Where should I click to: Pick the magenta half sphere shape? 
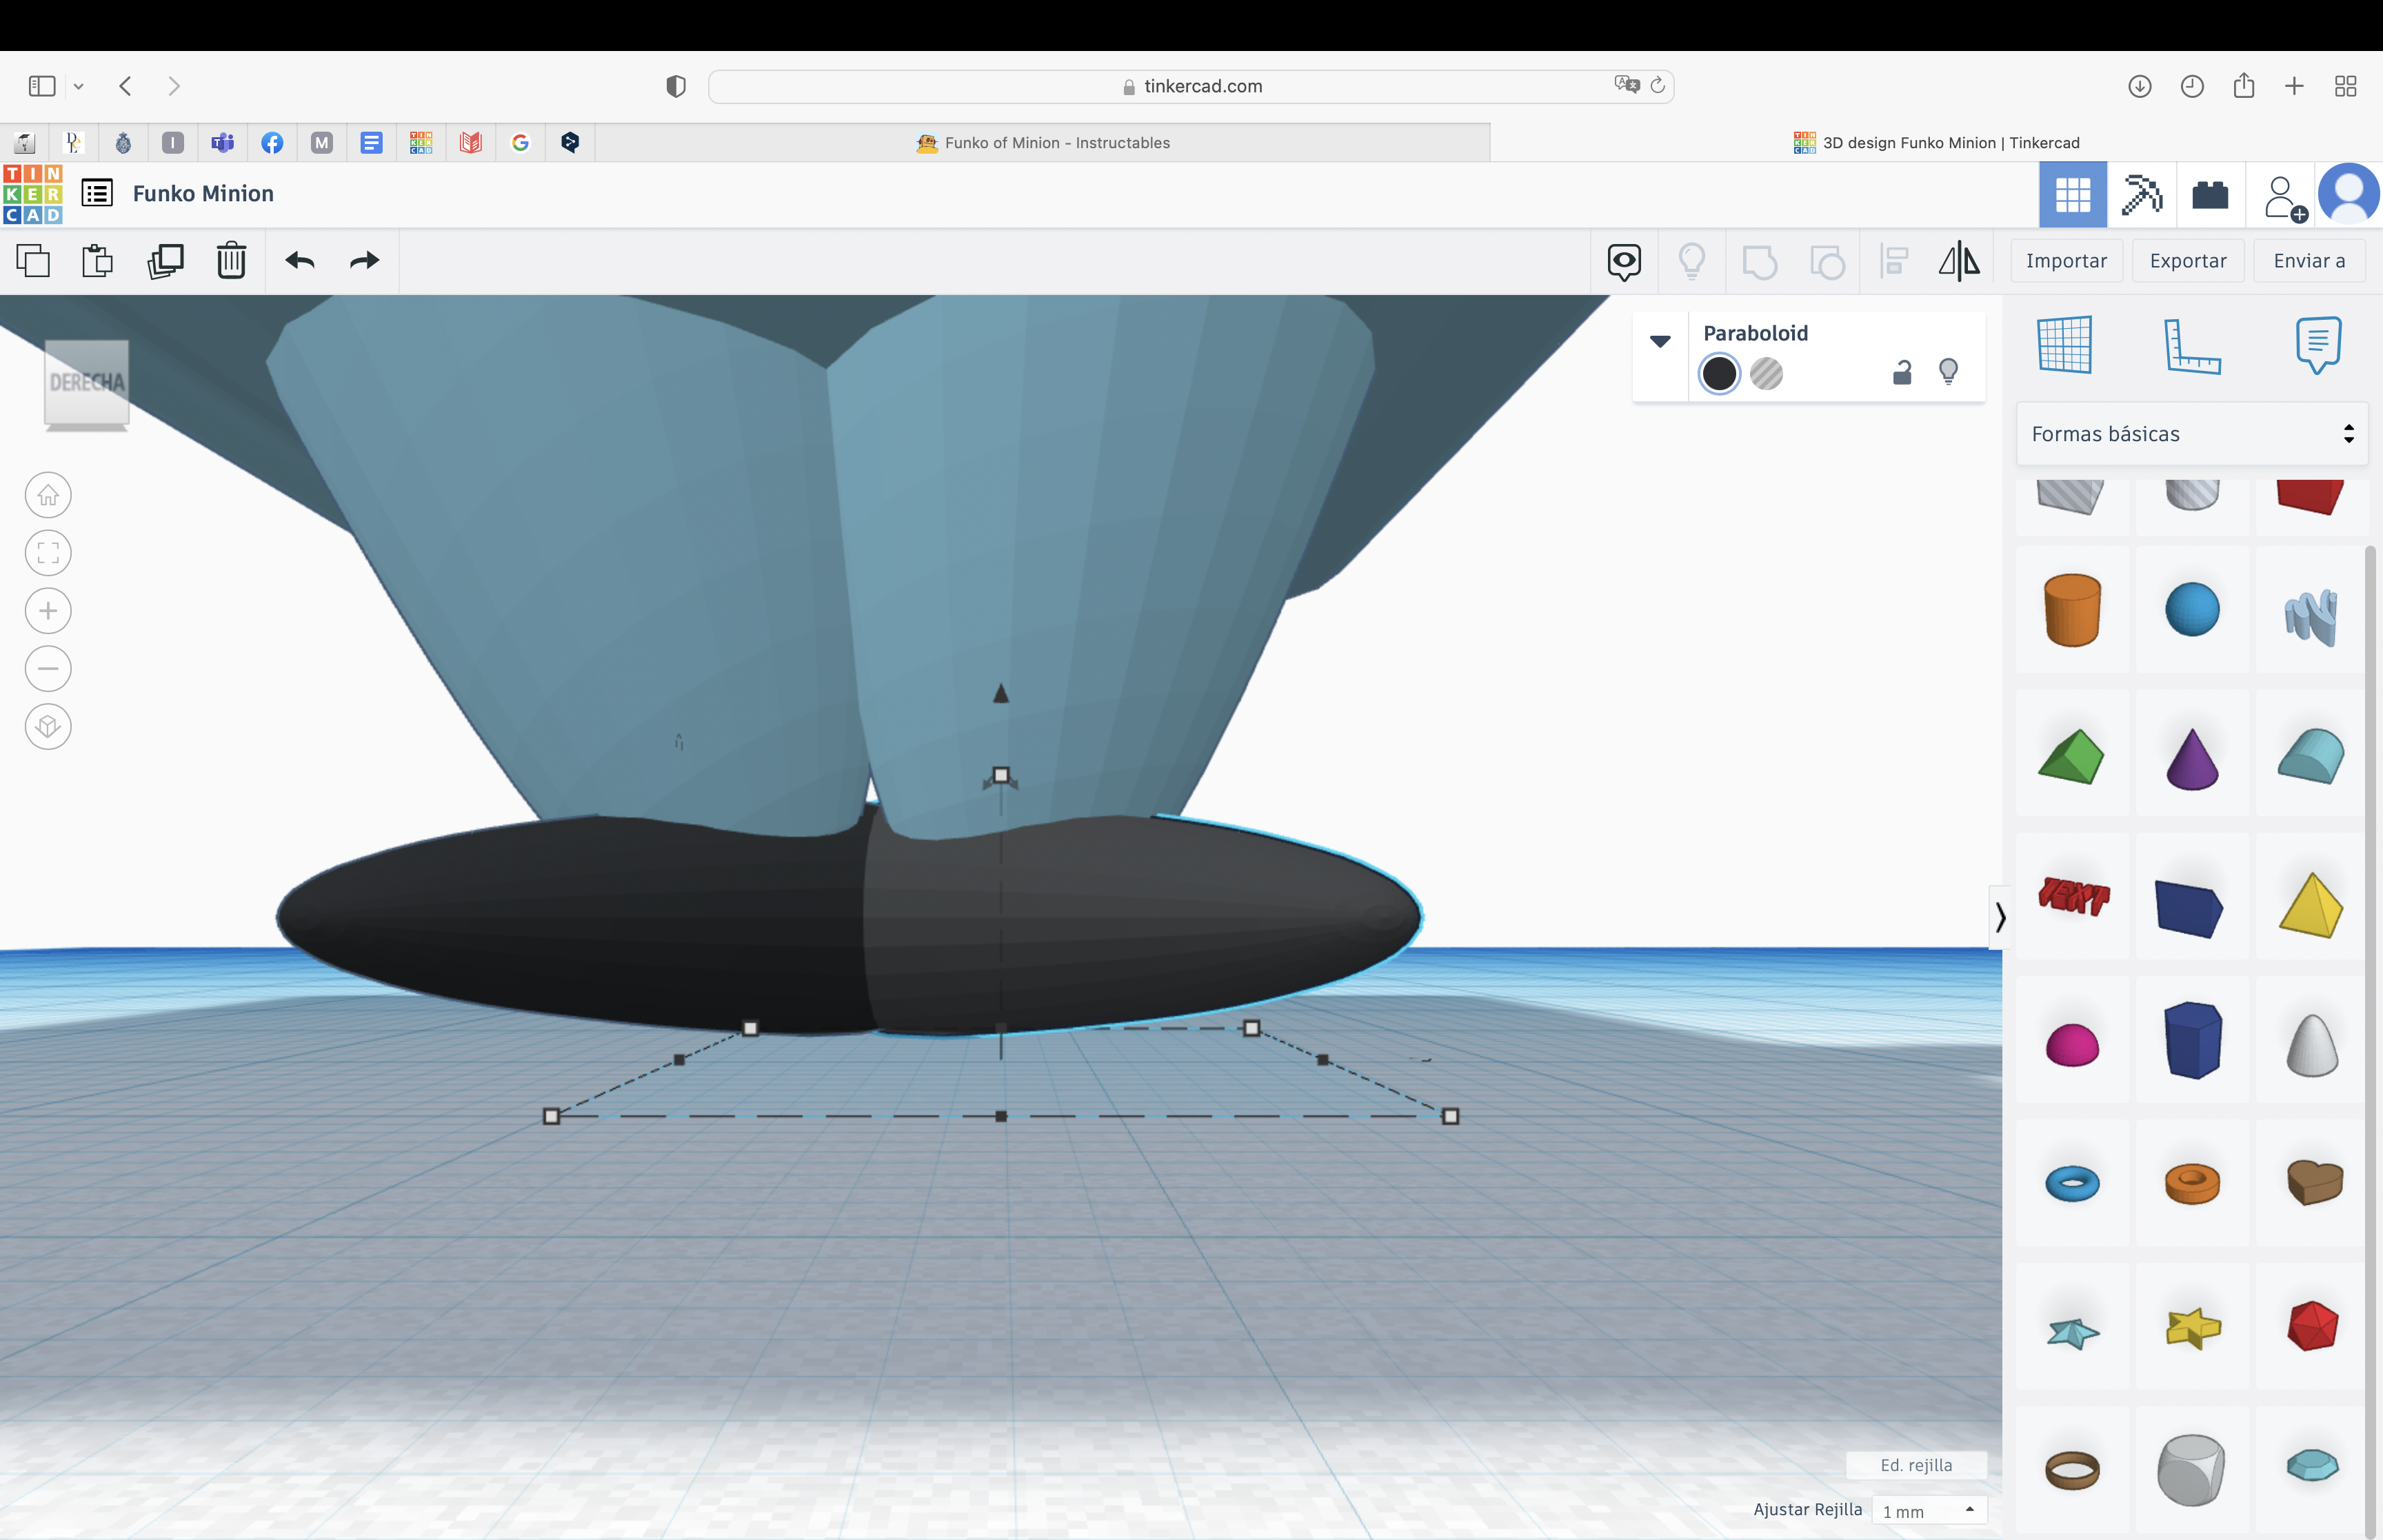point(2072,1046)
